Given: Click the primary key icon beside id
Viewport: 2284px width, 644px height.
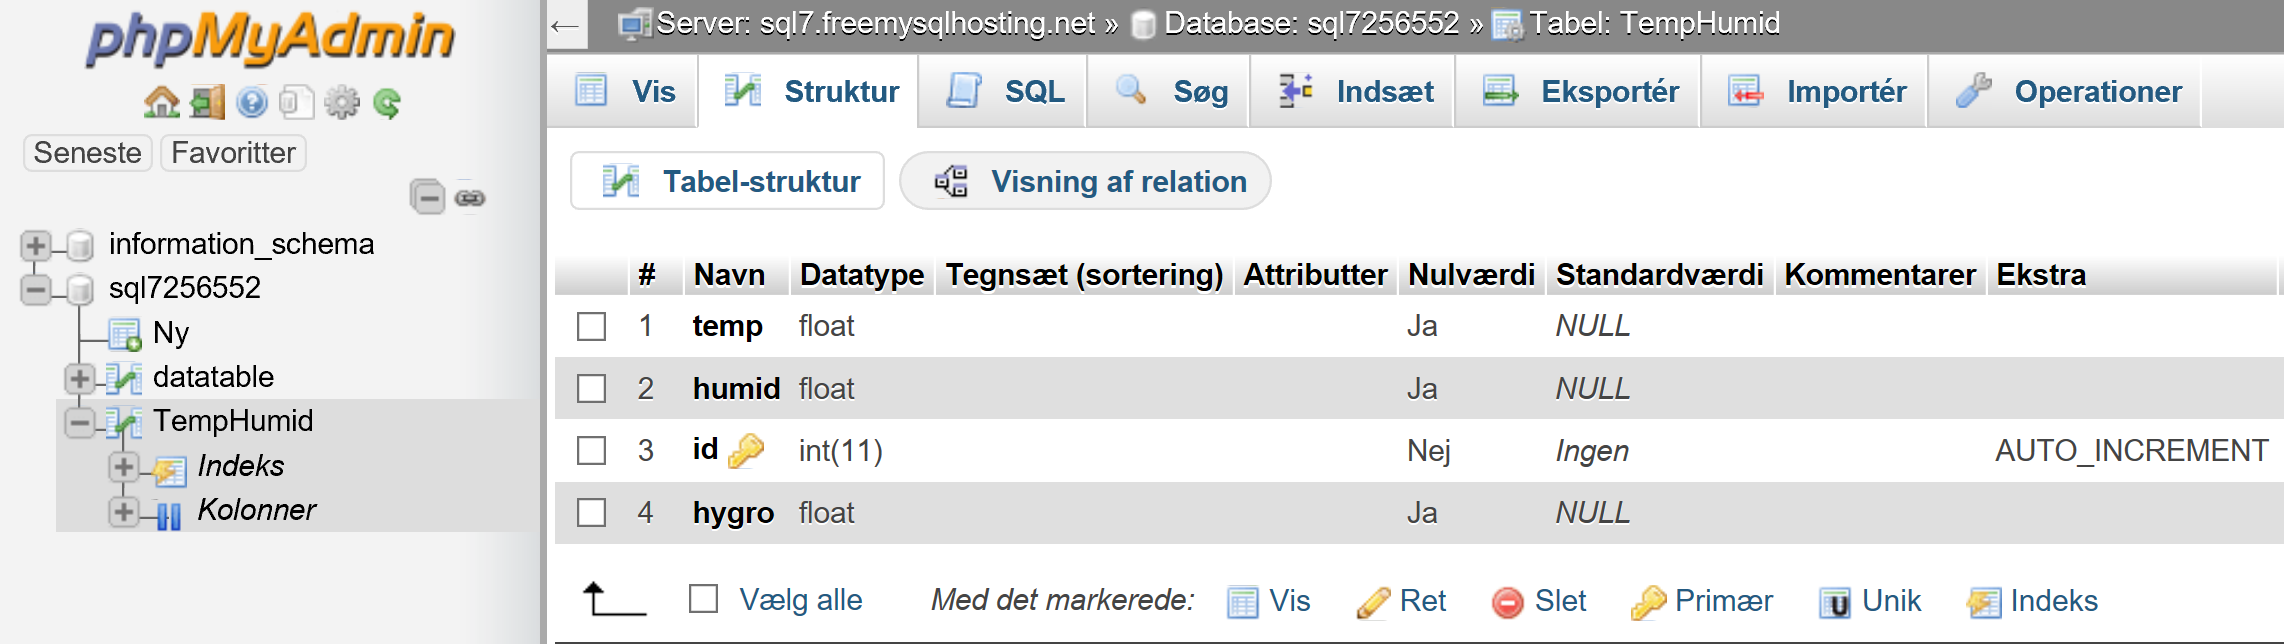Looking at the screenshot, I should [x=746, y=451].
